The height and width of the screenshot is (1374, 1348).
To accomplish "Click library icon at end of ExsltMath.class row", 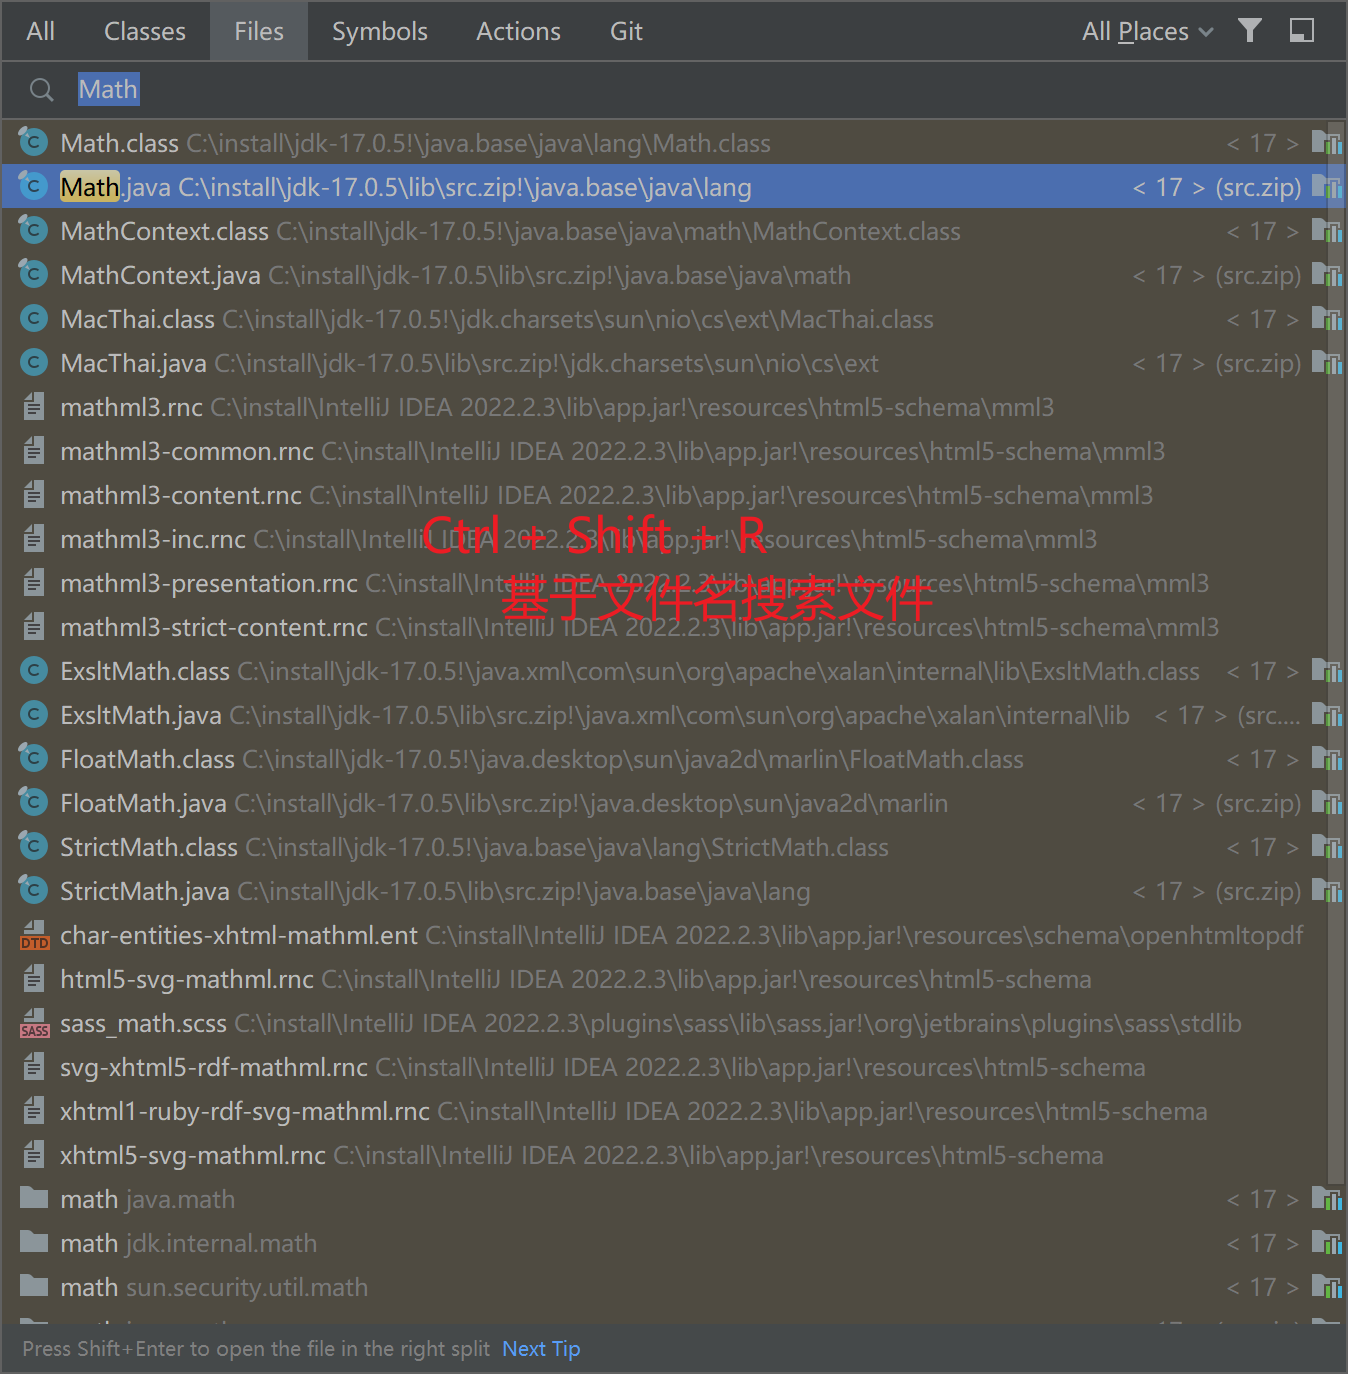I will point(1327,671).
